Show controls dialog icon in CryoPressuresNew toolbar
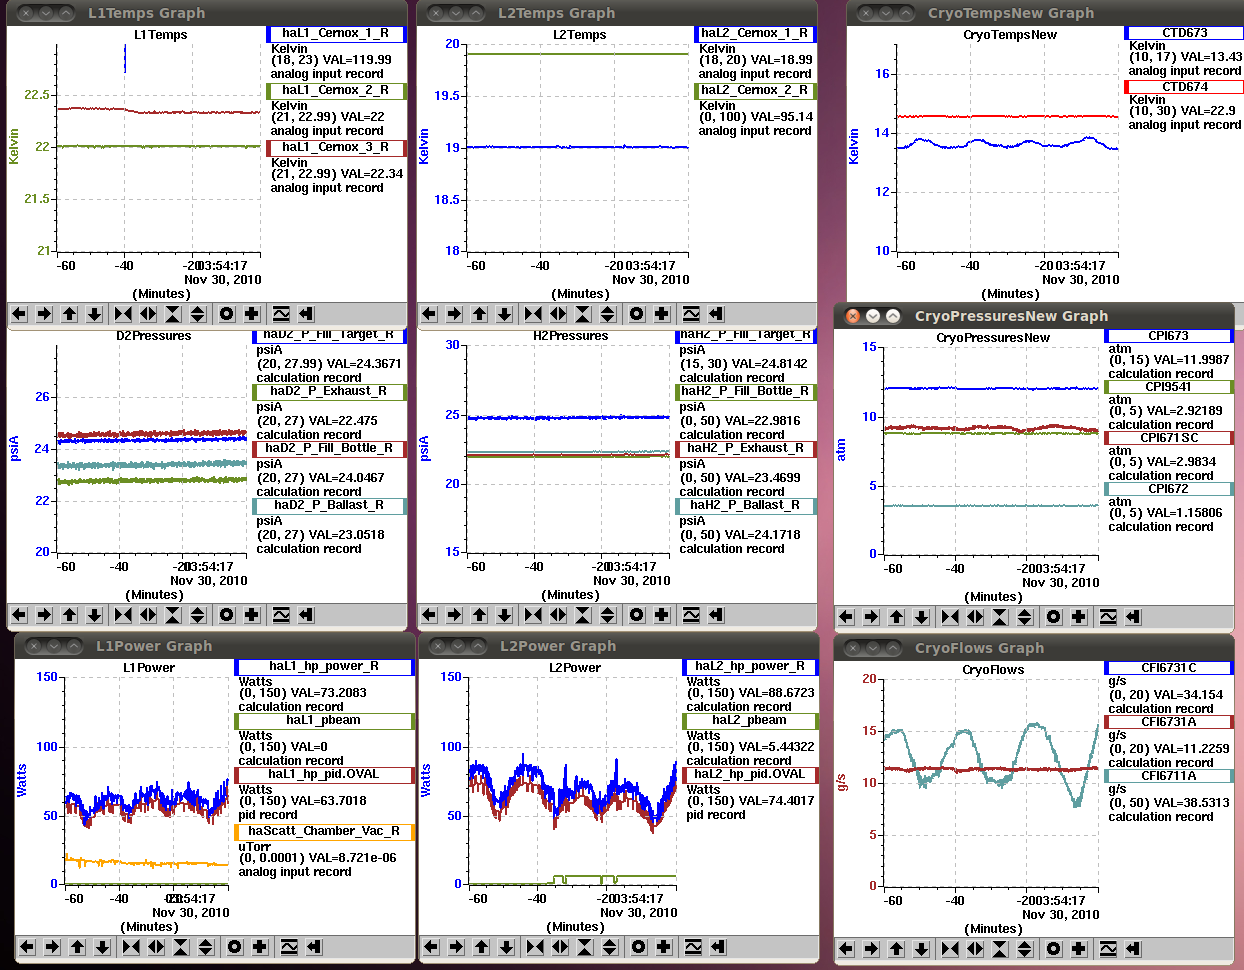Viewport: 1244px width, 970px height. point(1133,617)
